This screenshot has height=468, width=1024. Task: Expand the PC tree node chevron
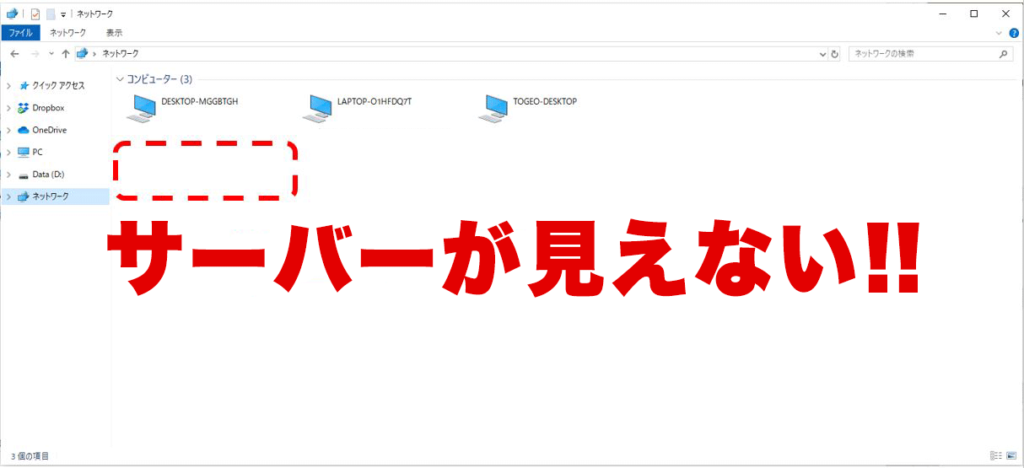(8, 152)
